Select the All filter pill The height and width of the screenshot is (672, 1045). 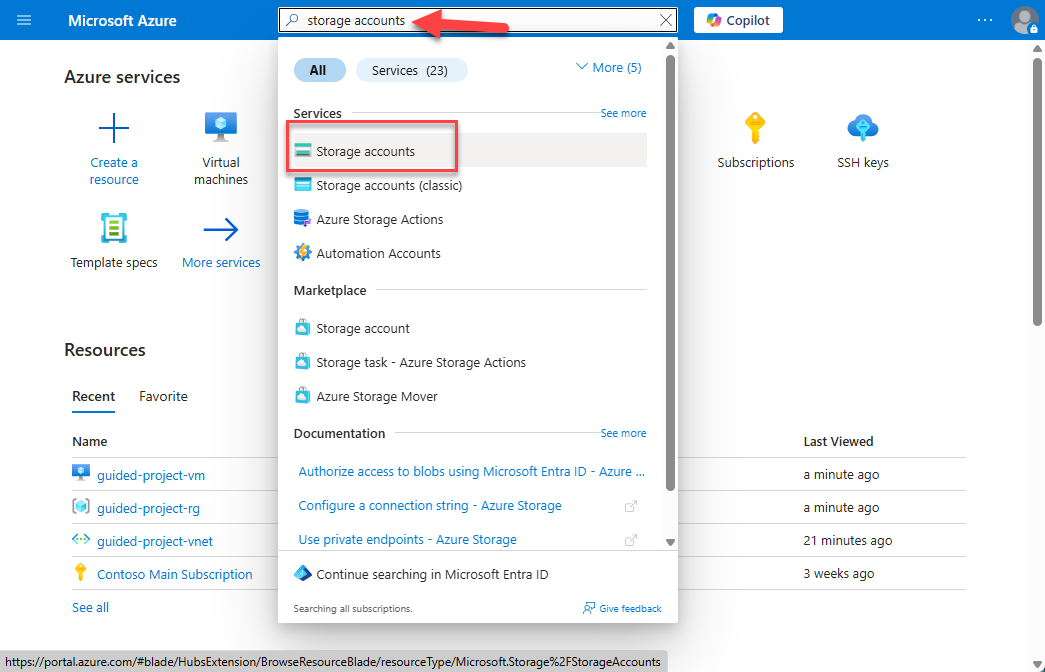click(x=319, y=70)
